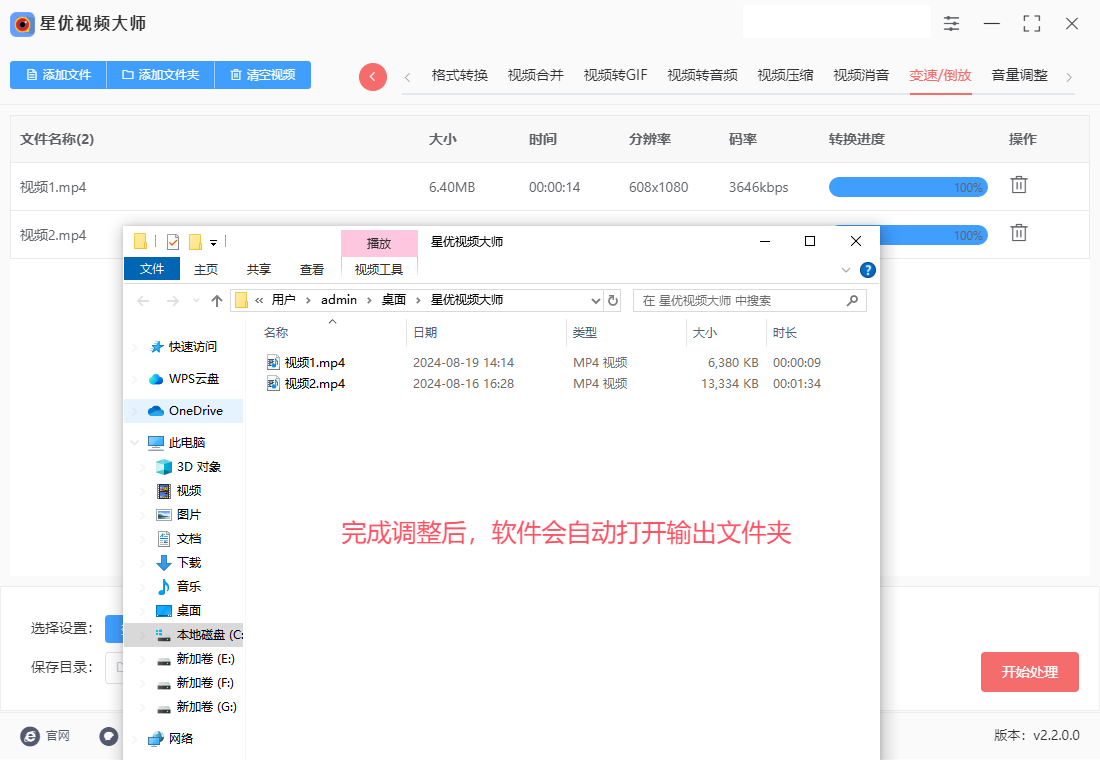Click the 添加文件 button
This screenshot has width=1100, height=760.
pyautogui.click(x=58, y=75)
